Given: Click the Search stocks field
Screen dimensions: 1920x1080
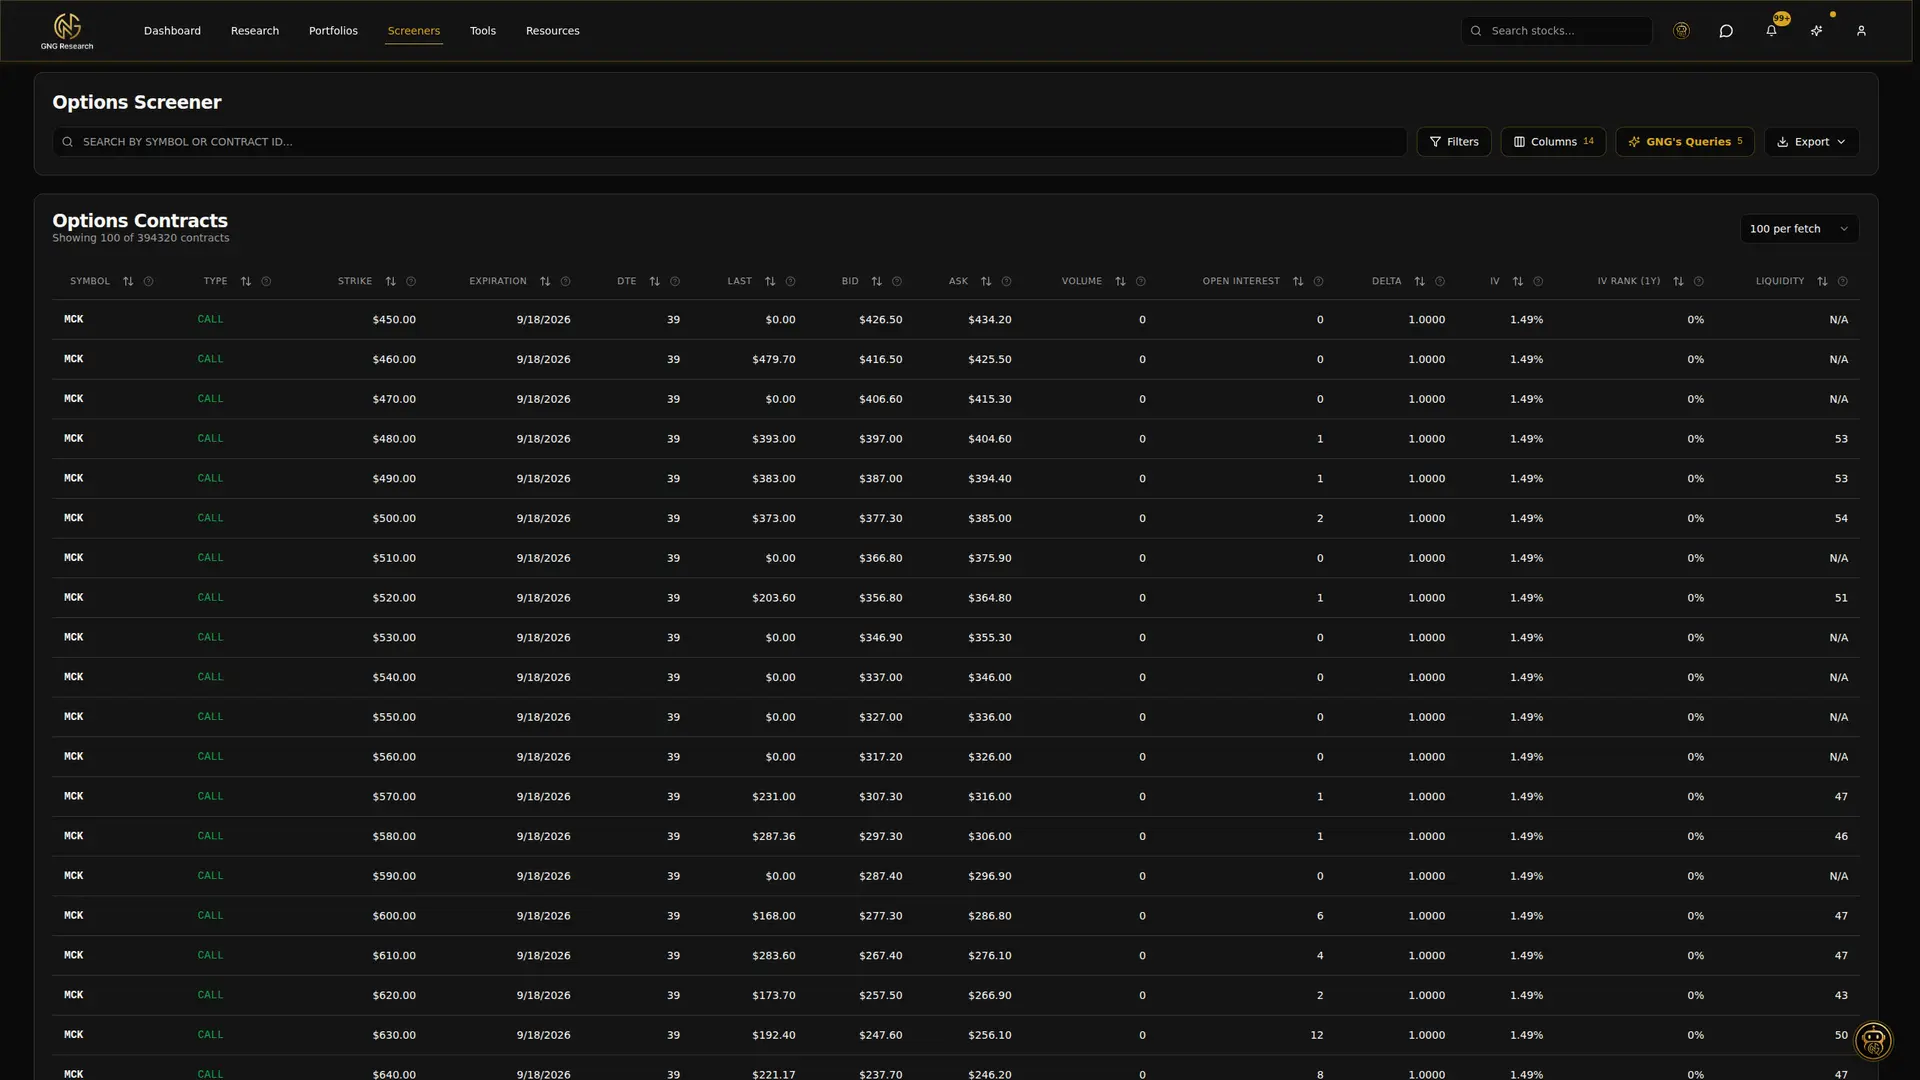Looking at the screenshot, I should [x=1556, y=31].
